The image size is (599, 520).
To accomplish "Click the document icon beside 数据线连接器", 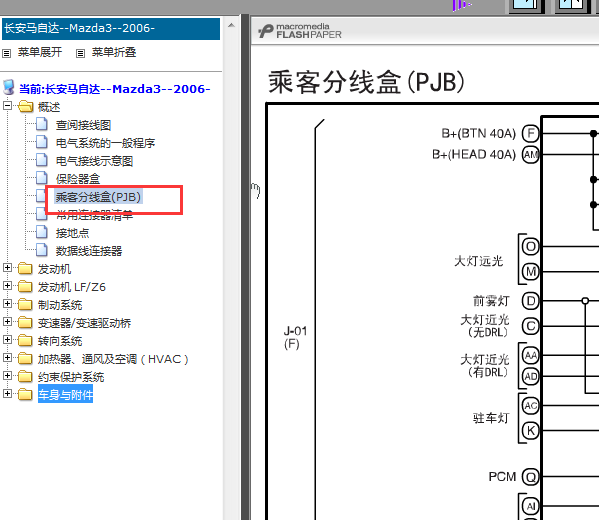I will coord(42,250).
